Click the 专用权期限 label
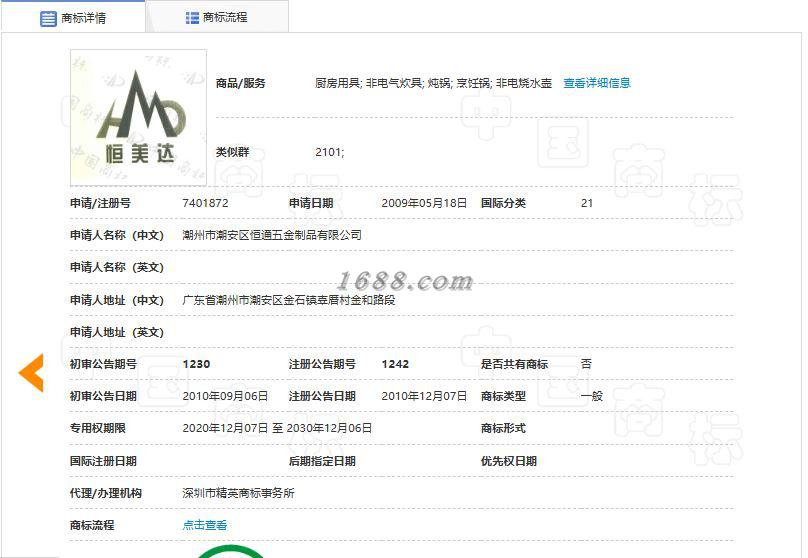Image resolution: width=808 pixels, height=558 pixels. (98, 428)
